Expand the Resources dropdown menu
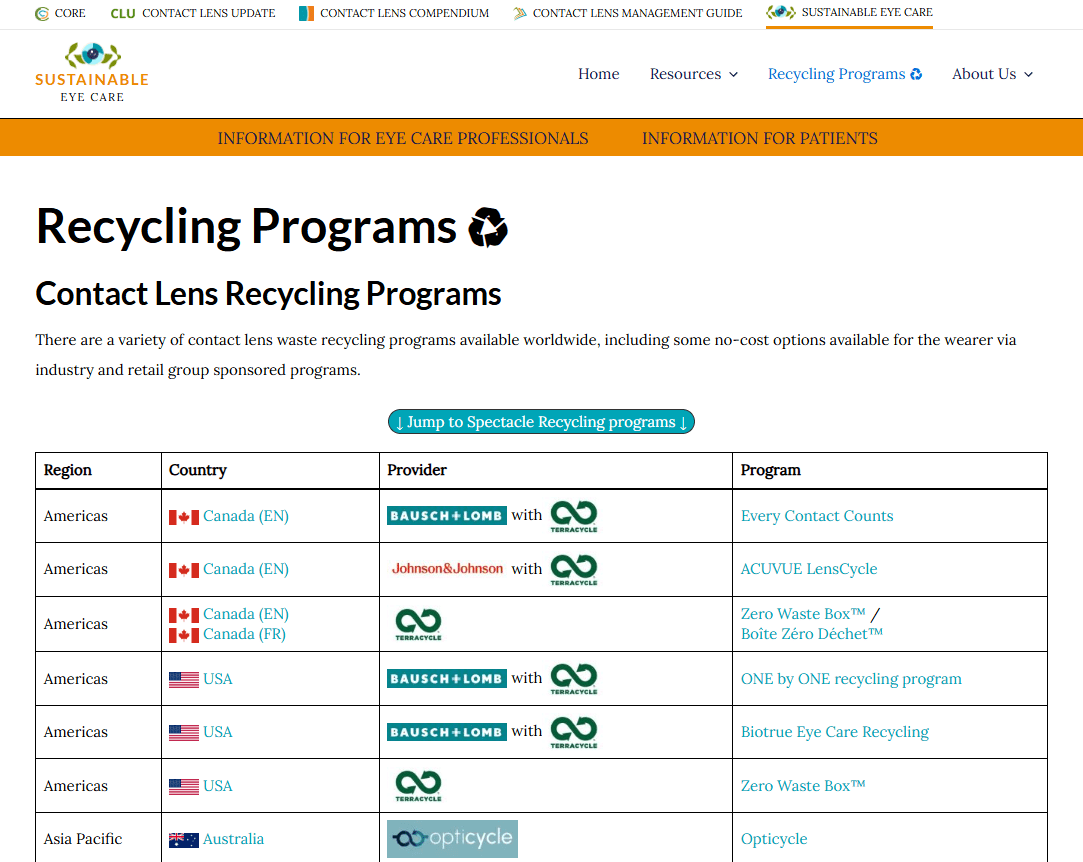Viewport: 1083px width, 862px height. point(693,74)
